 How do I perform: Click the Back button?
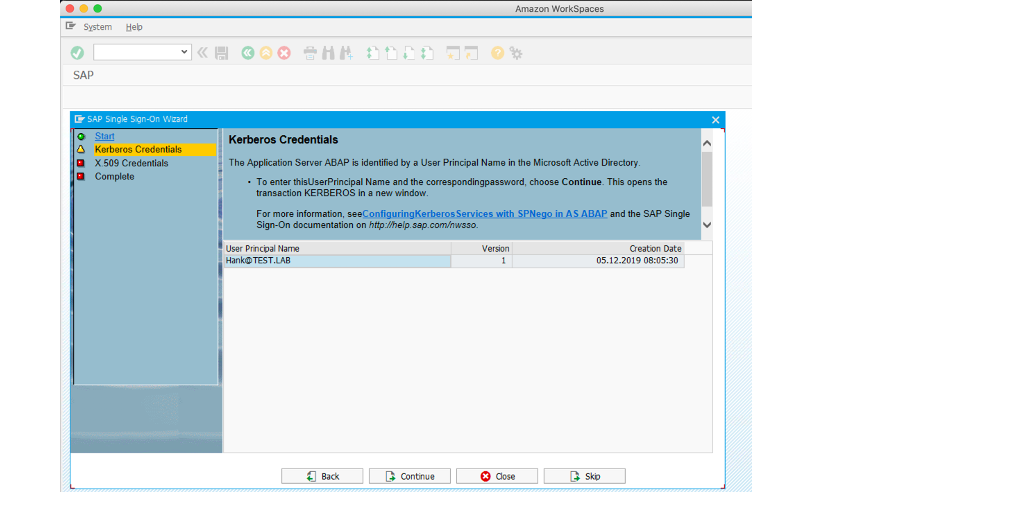click(322, 476)
